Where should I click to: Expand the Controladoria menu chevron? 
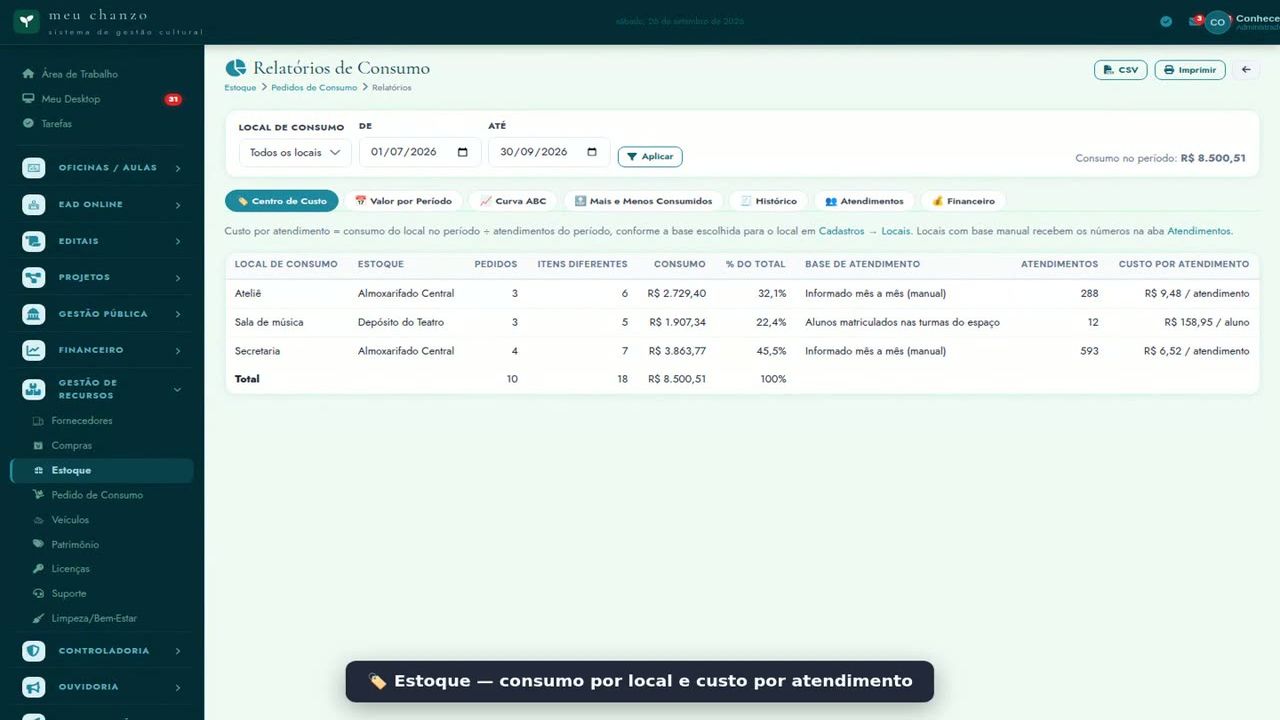[178, 651]
